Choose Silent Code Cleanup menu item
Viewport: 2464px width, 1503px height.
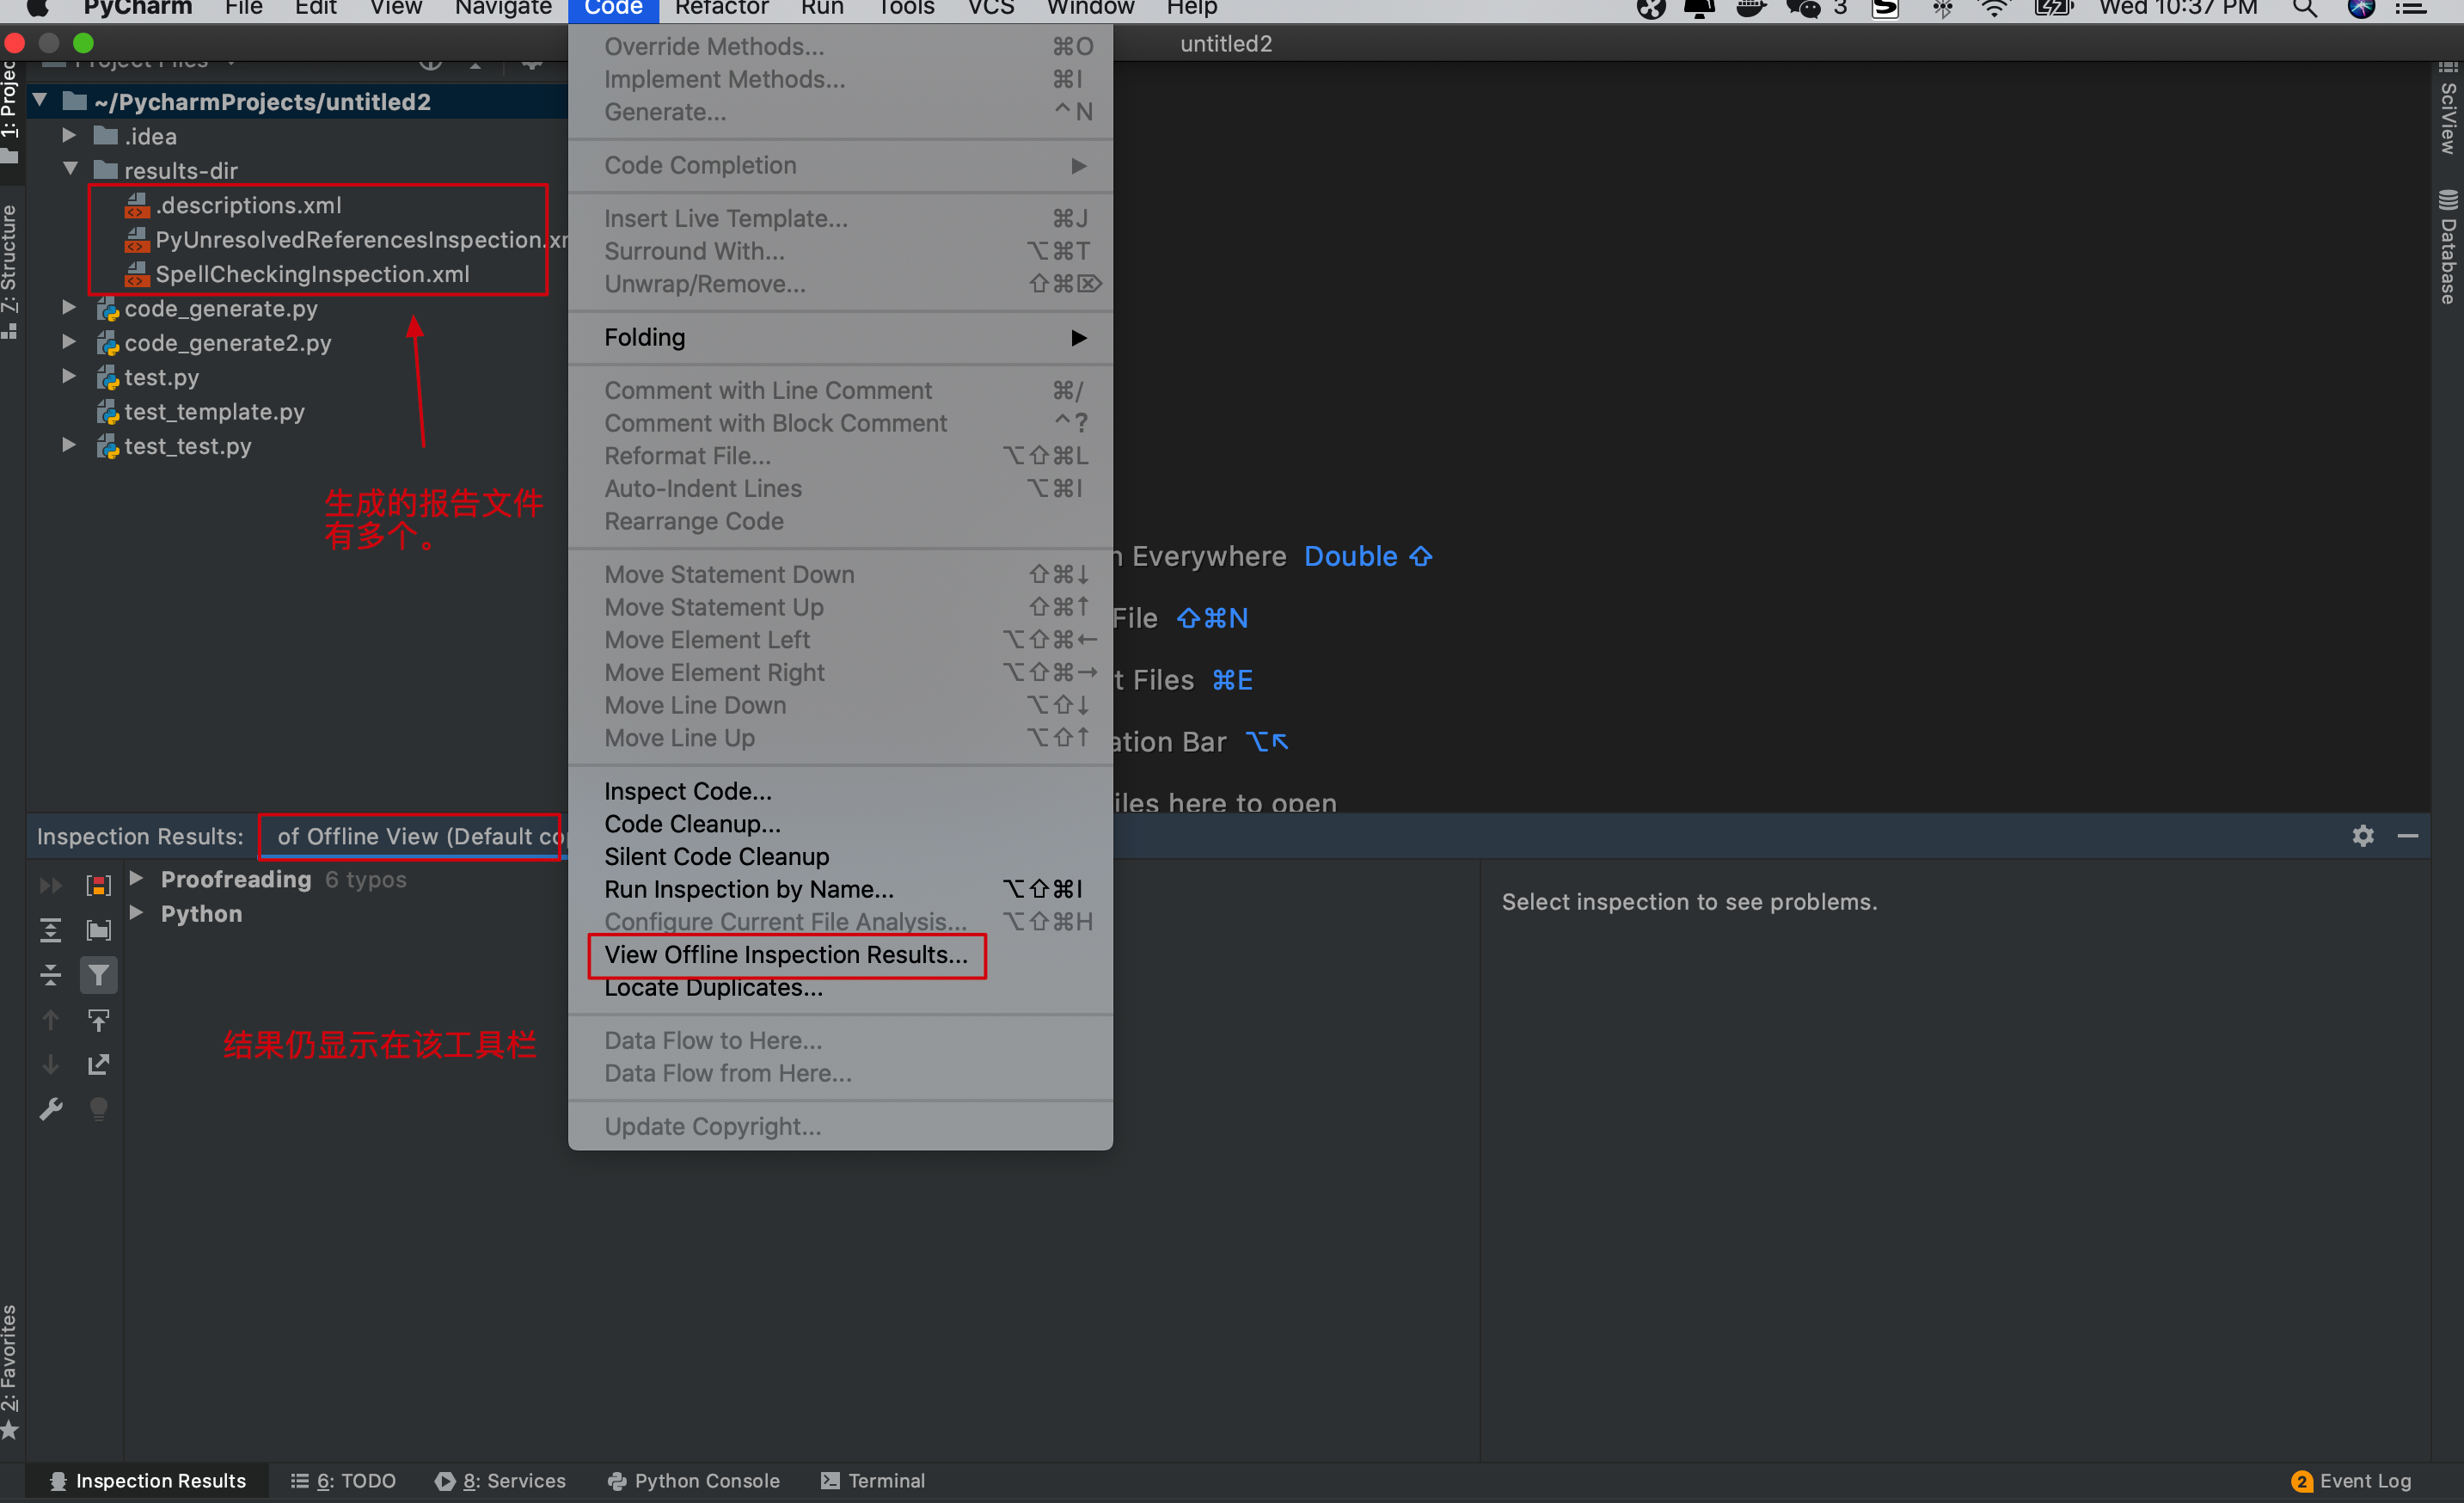840,857
